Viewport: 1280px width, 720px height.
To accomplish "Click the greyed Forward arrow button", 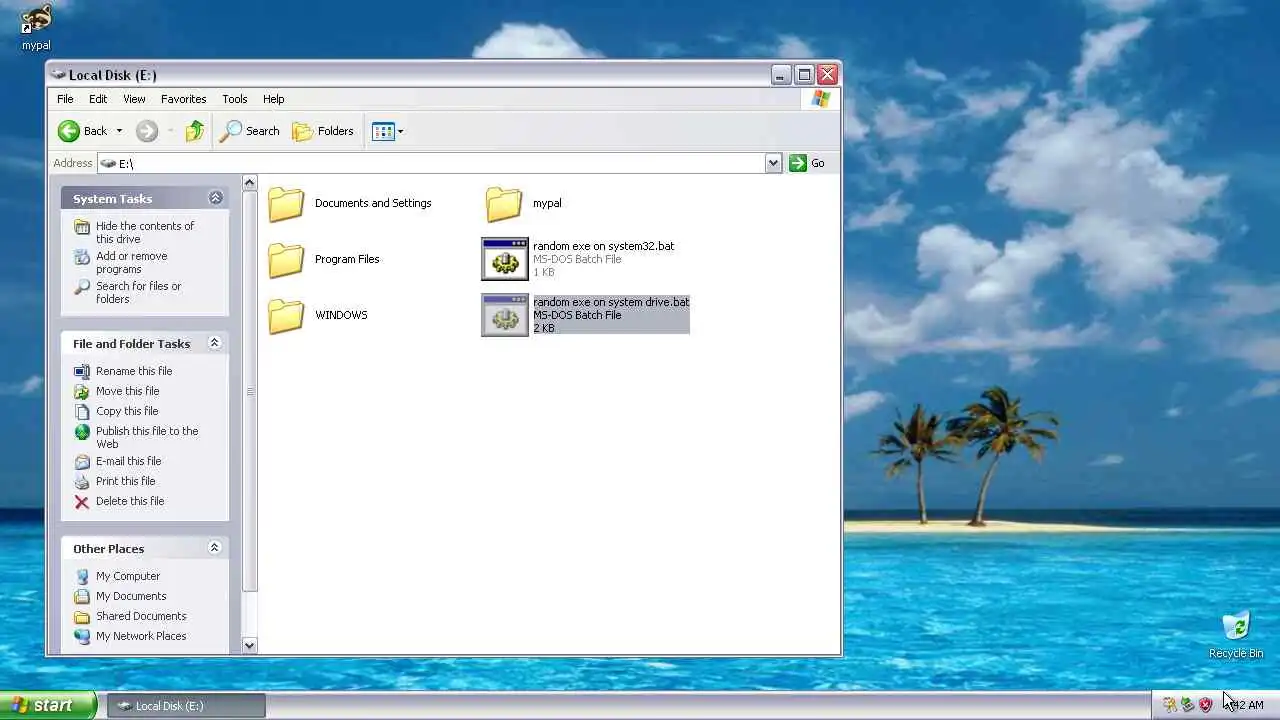I will point(147,131).
